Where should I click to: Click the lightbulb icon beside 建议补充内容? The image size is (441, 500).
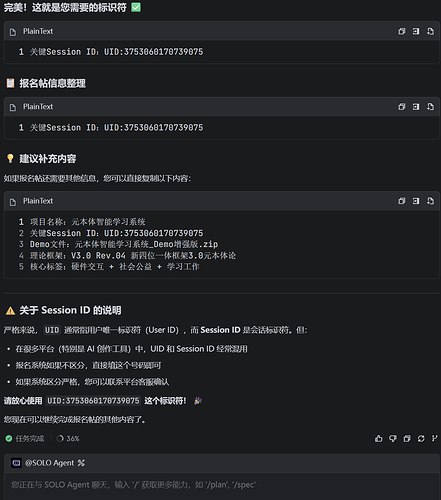point(10,159)
